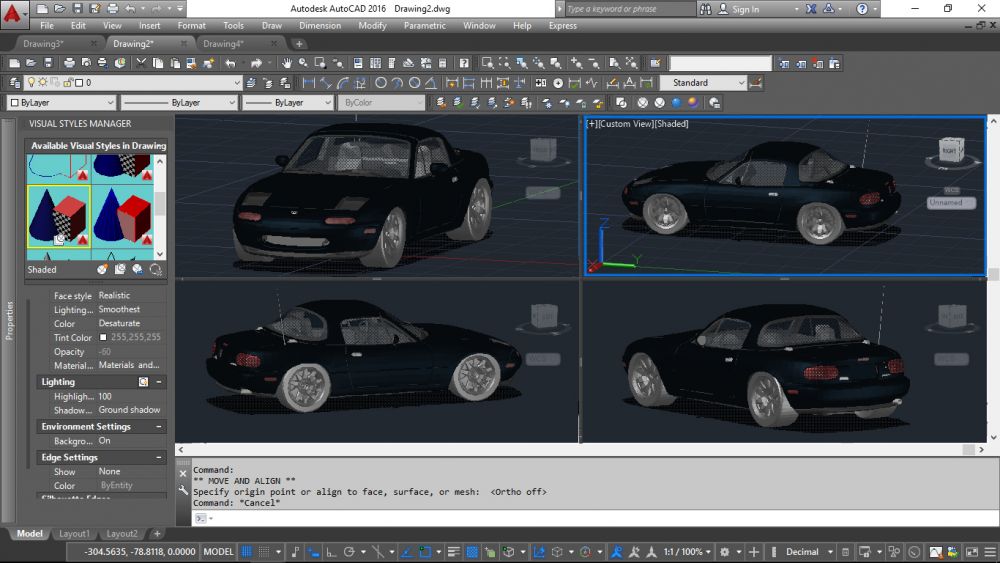The height and width of the screenshot is (563, 1000).
Task: Select the Linear dimension tool
Action: tap(309, 83)
